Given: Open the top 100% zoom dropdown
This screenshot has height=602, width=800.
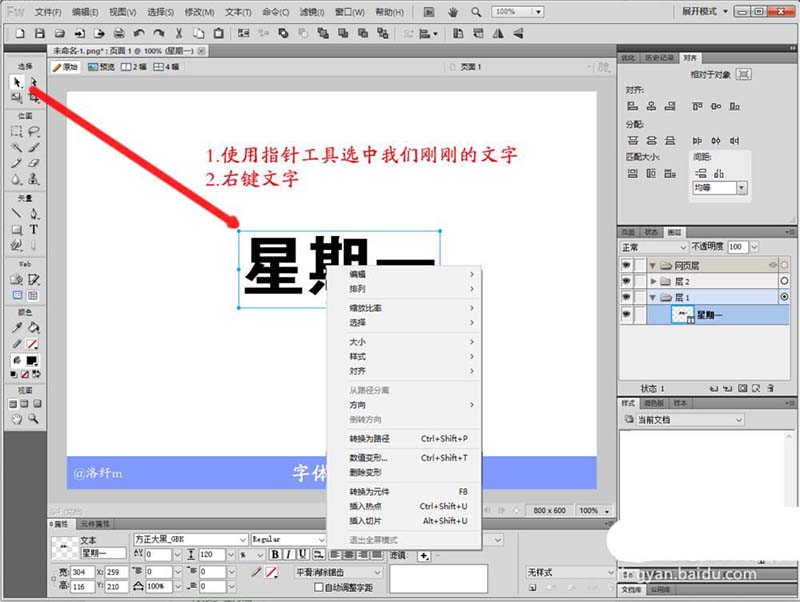Looking at the screenshot, I should (x=538, y=12).
